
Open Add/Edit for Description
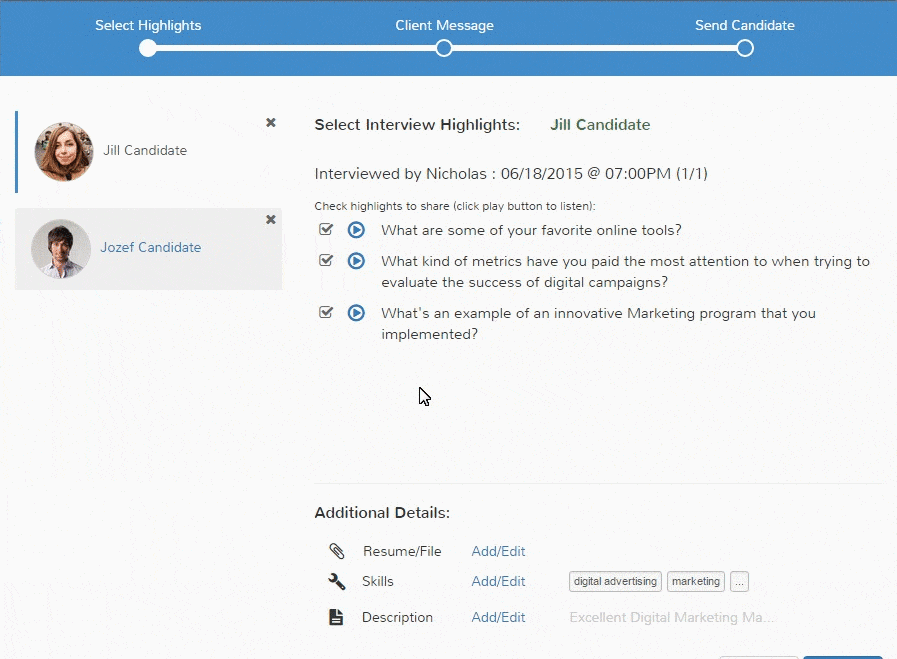tap(498, 617)
